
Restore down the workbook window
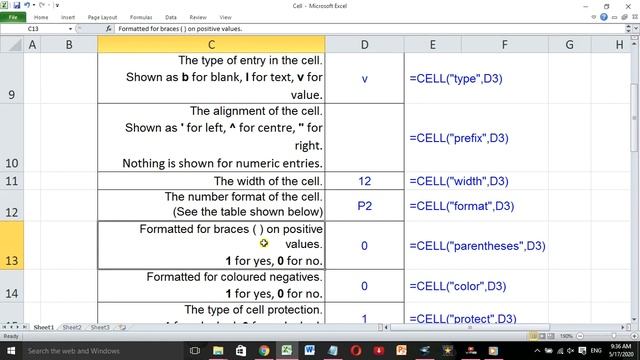624,17
